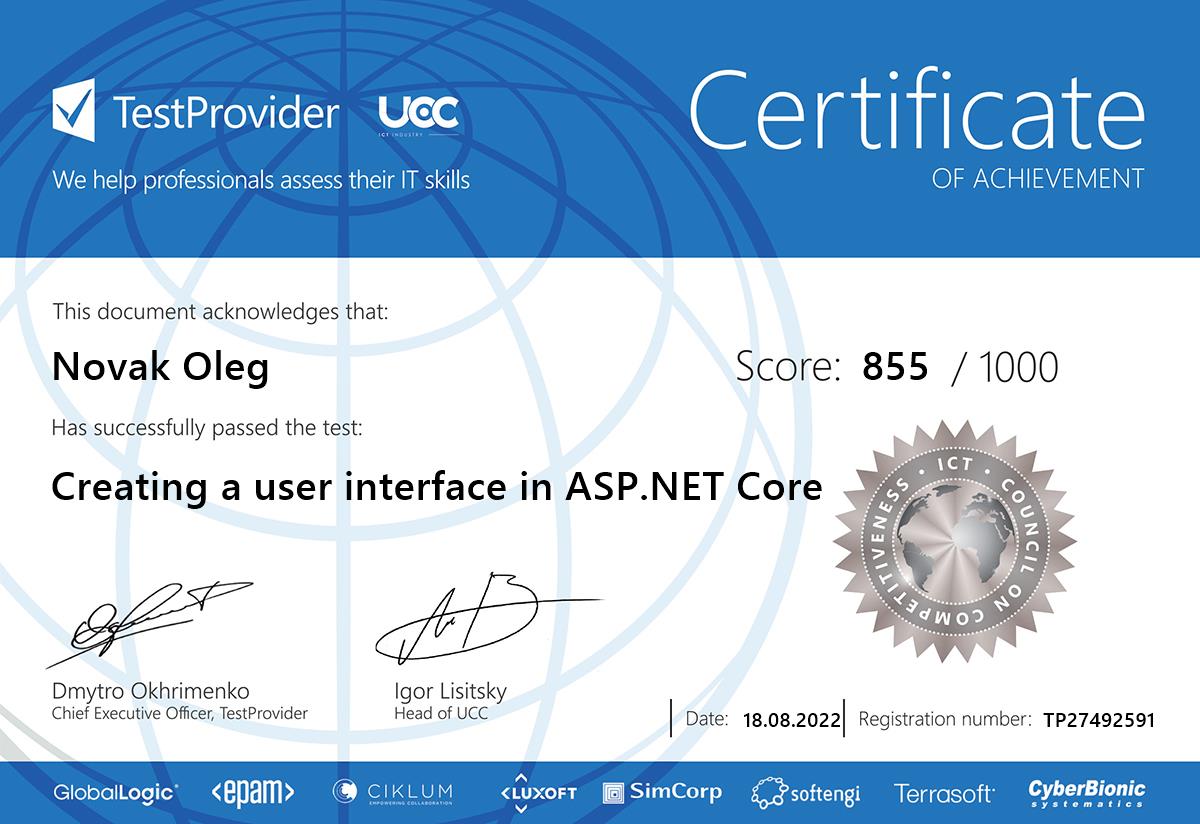
Task: Click the registration number TP27492591
Action: [x=1098, y=719]
